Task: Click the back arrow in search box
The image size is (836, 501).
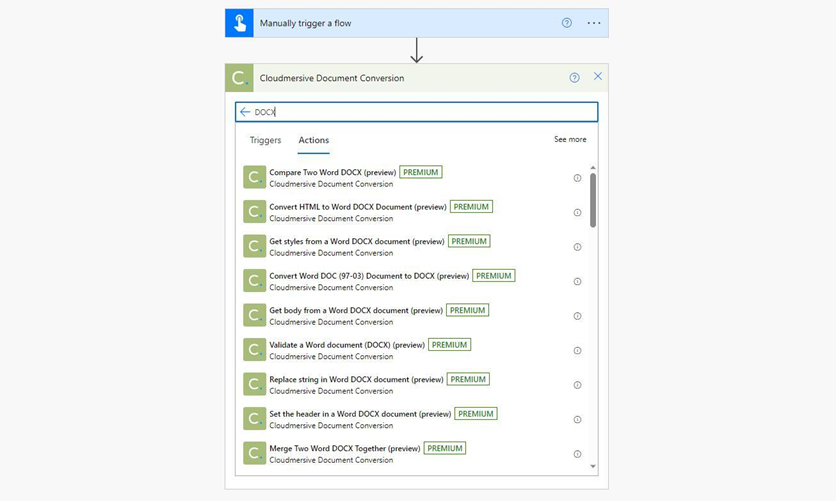Action: coord(245,112)
